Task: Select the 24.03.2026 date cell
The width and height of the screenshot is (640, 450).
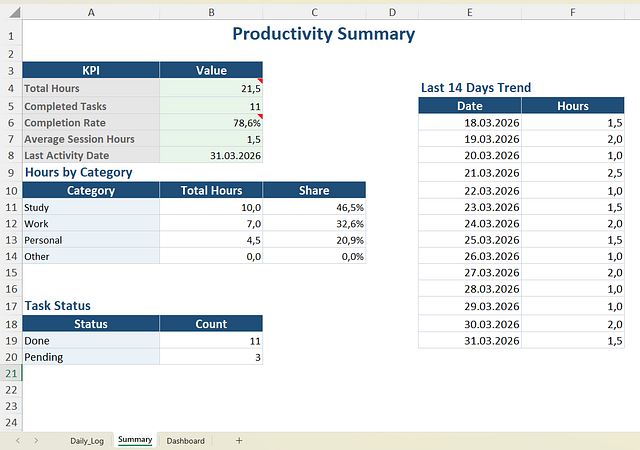Action: coord(470,223)
